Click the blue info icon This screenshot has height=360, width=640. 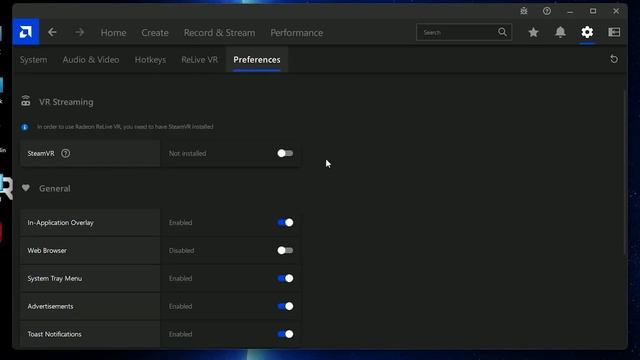point(24,127)
